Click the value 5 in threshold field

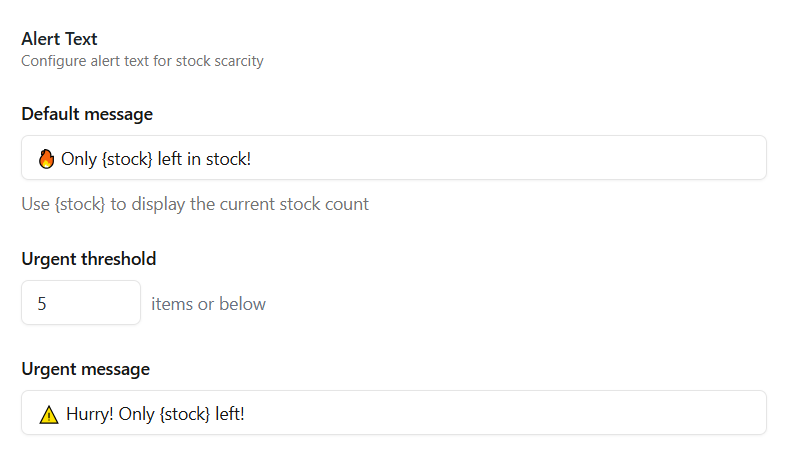42,303
